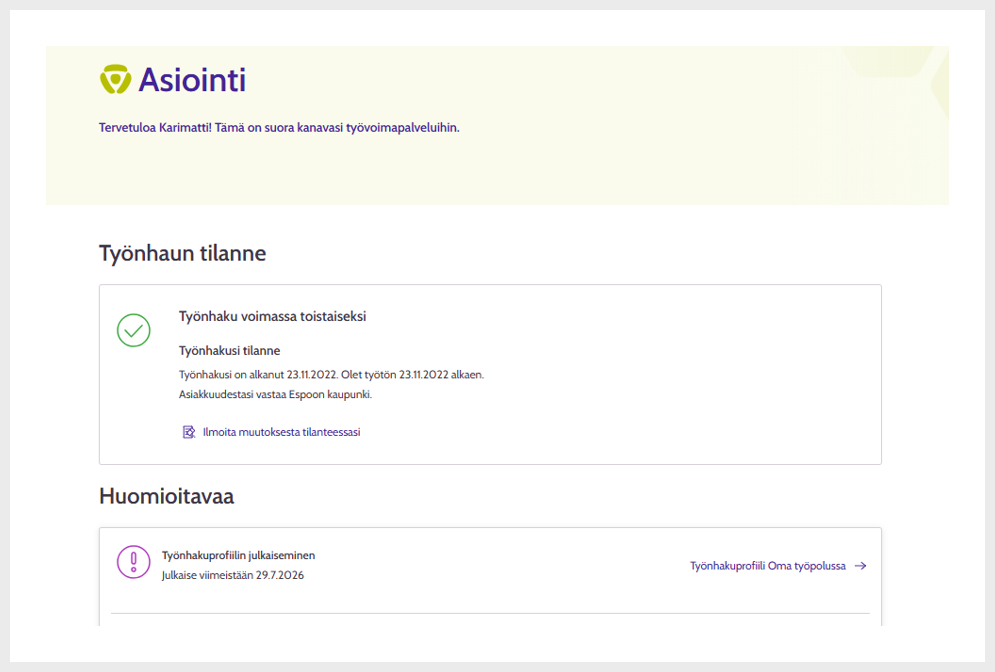Viewport: 995px width, 672px height.
Task: Open the Ilmoita muutoksesta tilanteessasi link
Action: (x=281, y=432)
